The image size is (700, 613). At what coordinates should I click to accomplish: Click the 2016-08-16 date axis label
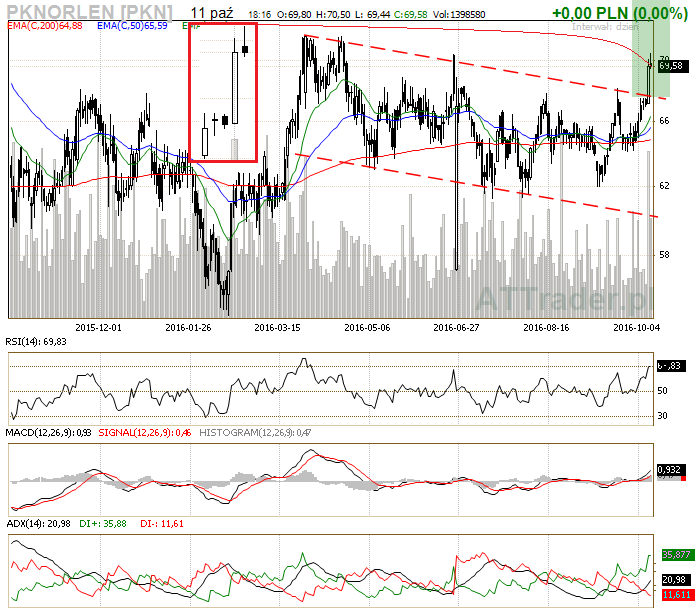546,328
